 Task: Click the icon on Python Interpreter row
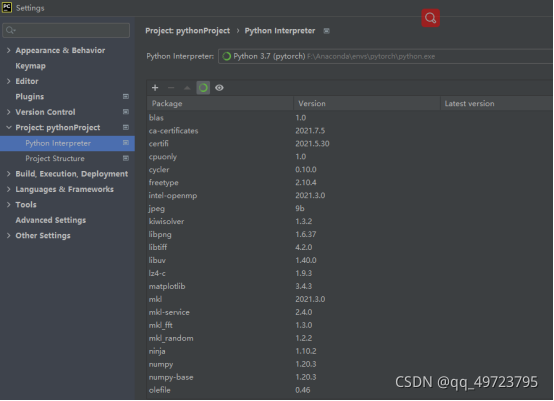[x=125, y=143]
